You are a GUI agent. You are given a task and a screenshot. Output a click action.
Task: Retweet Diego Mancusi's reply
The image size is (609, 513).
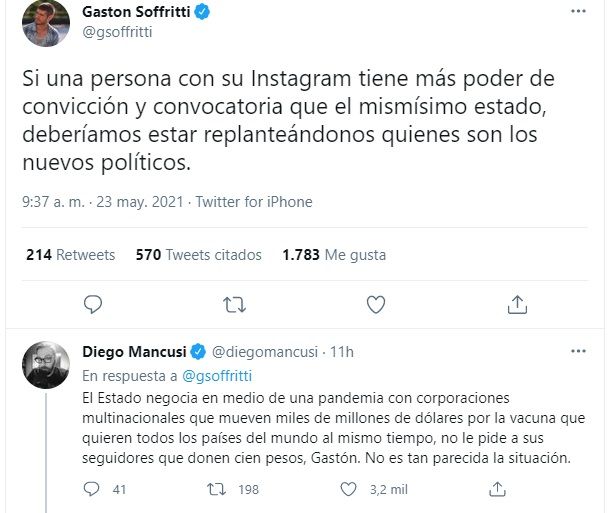pos(214,489)
